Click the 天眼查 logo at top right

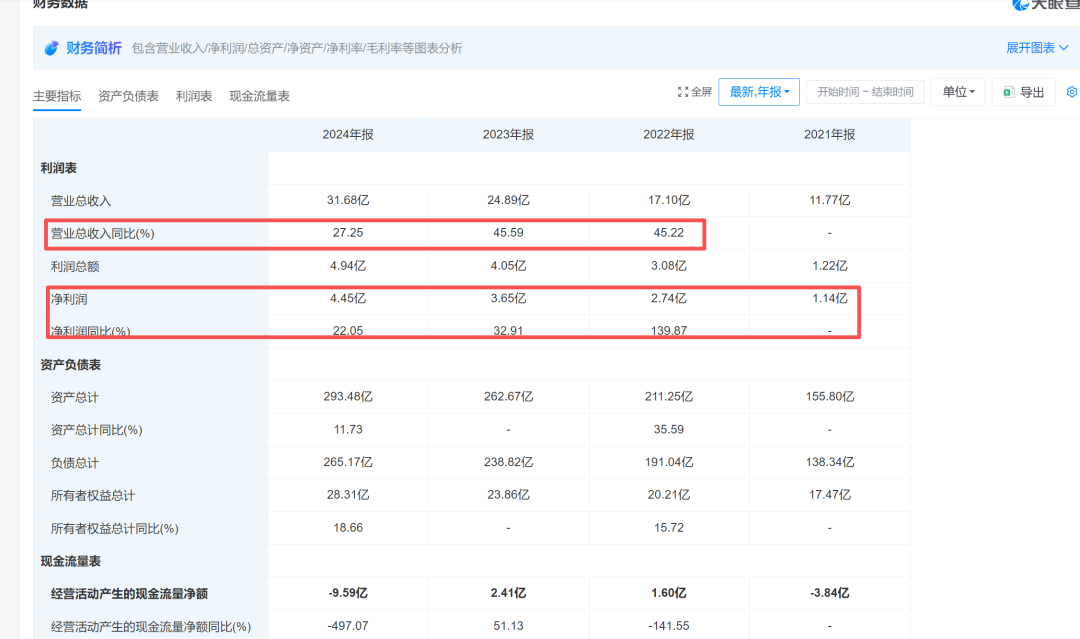click(x=1045, y=4)
